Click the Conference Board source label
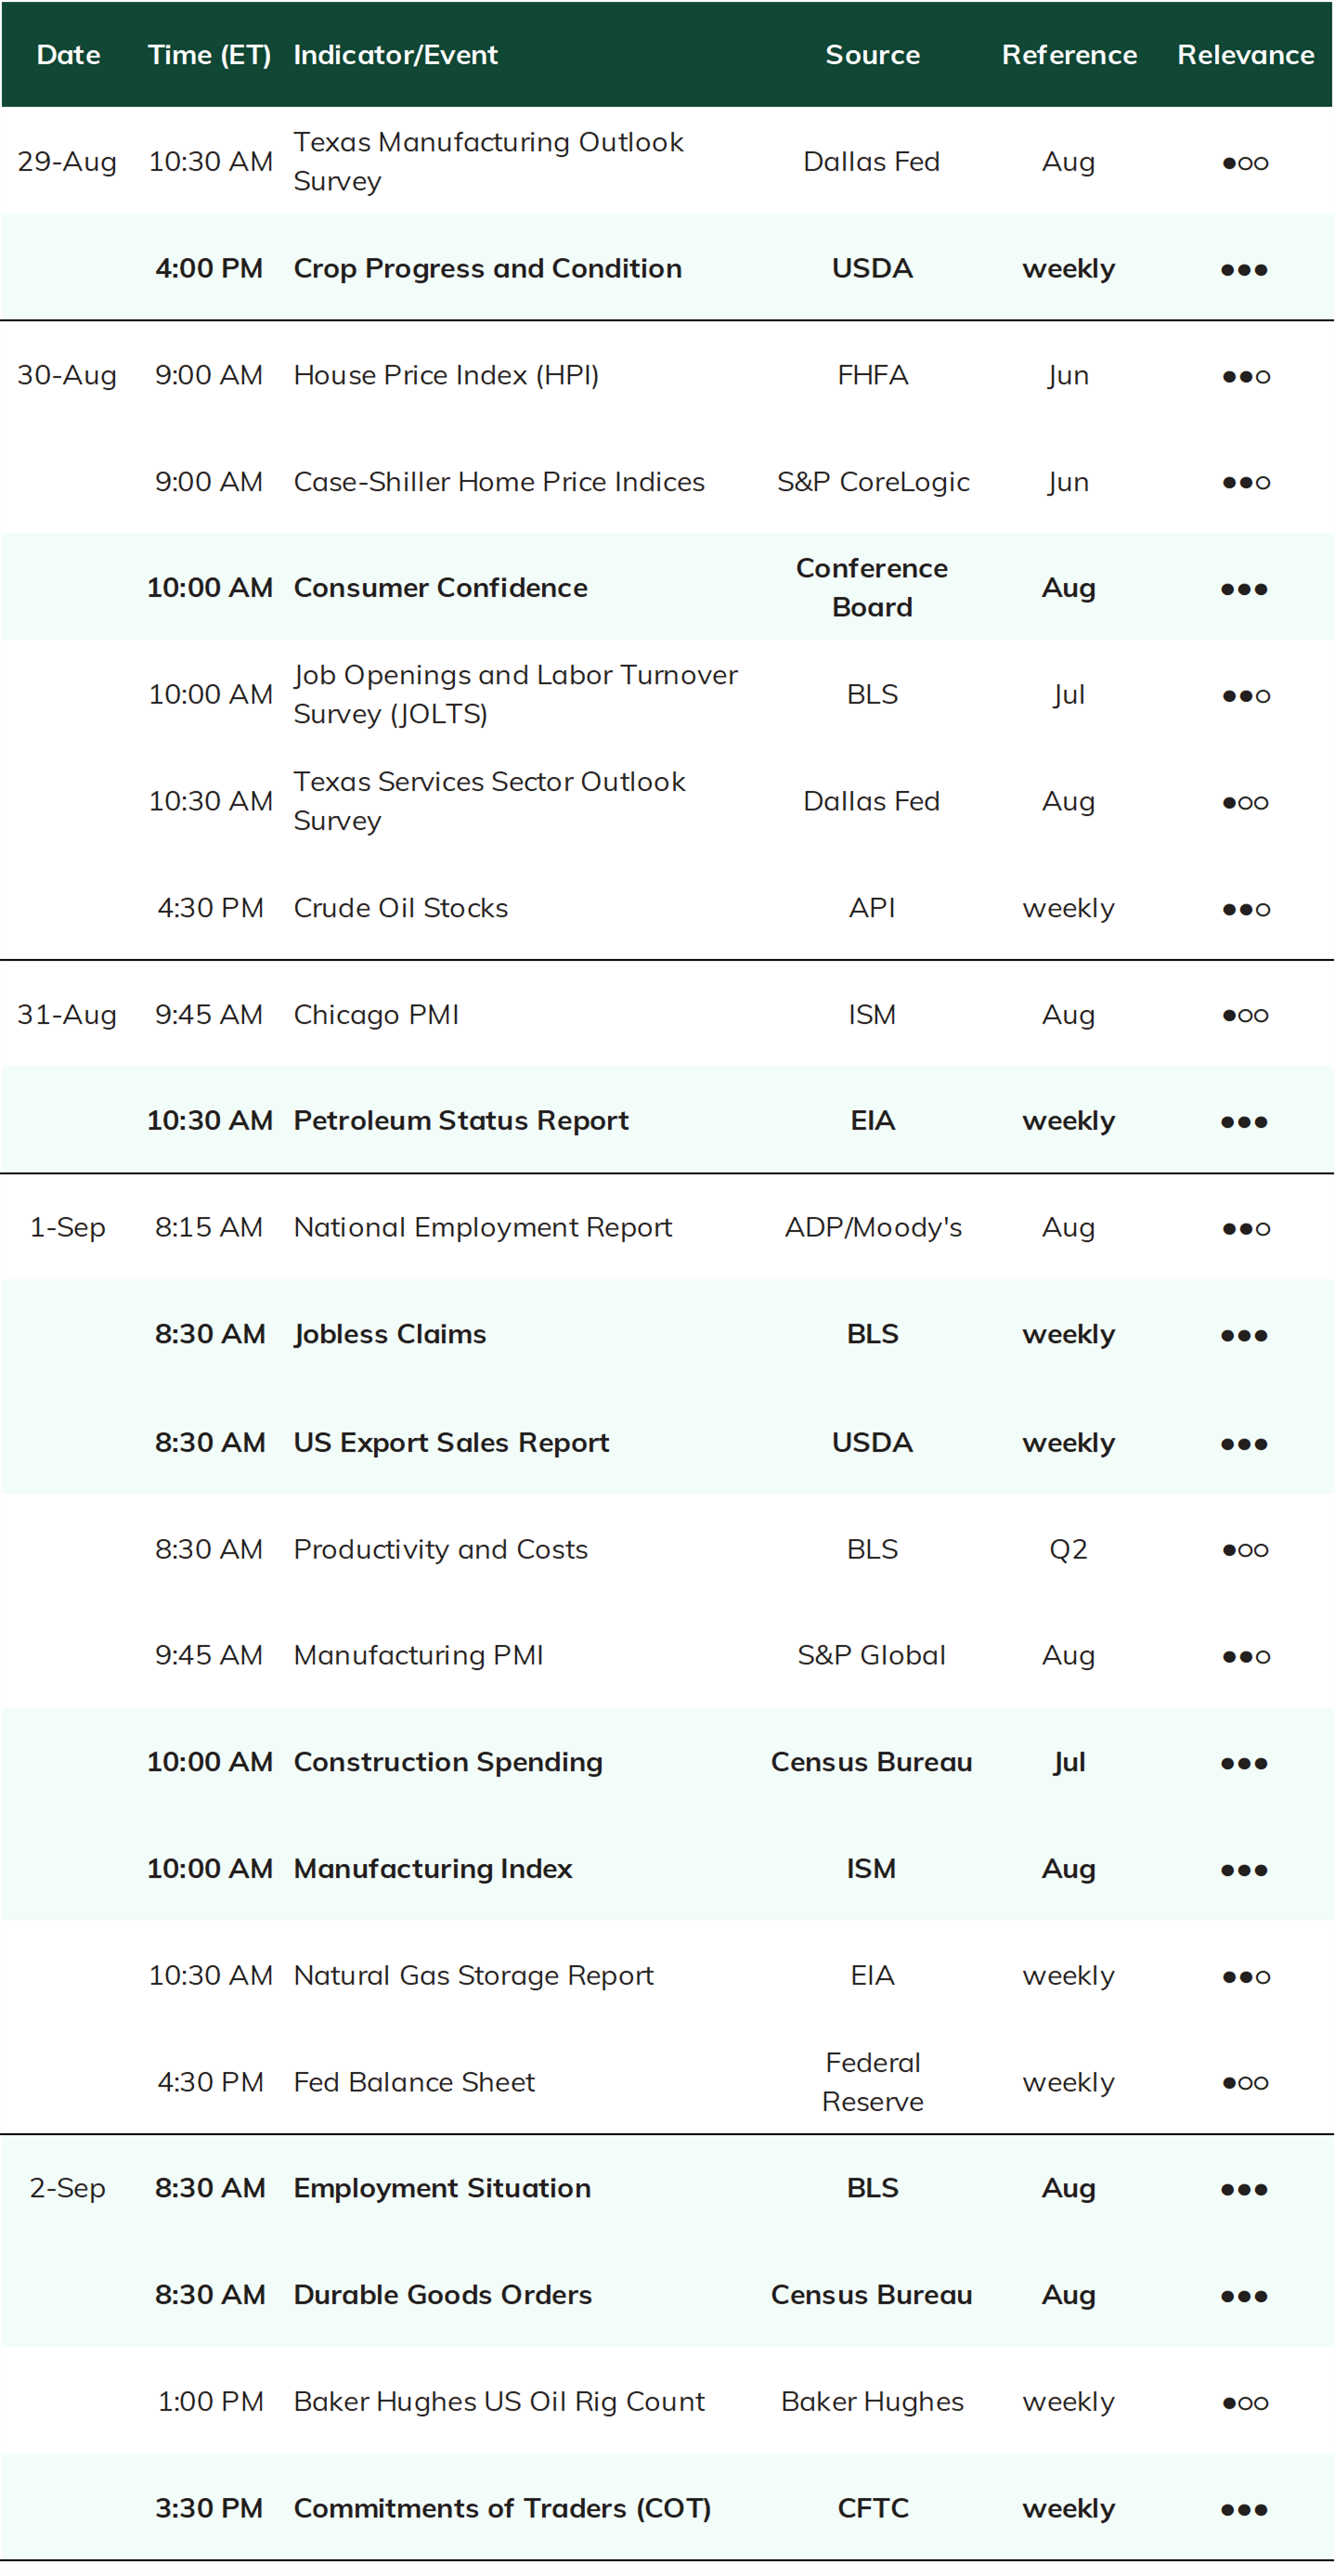The width and height of the screenshot is (1335, 2576). (x=872, y=587)
